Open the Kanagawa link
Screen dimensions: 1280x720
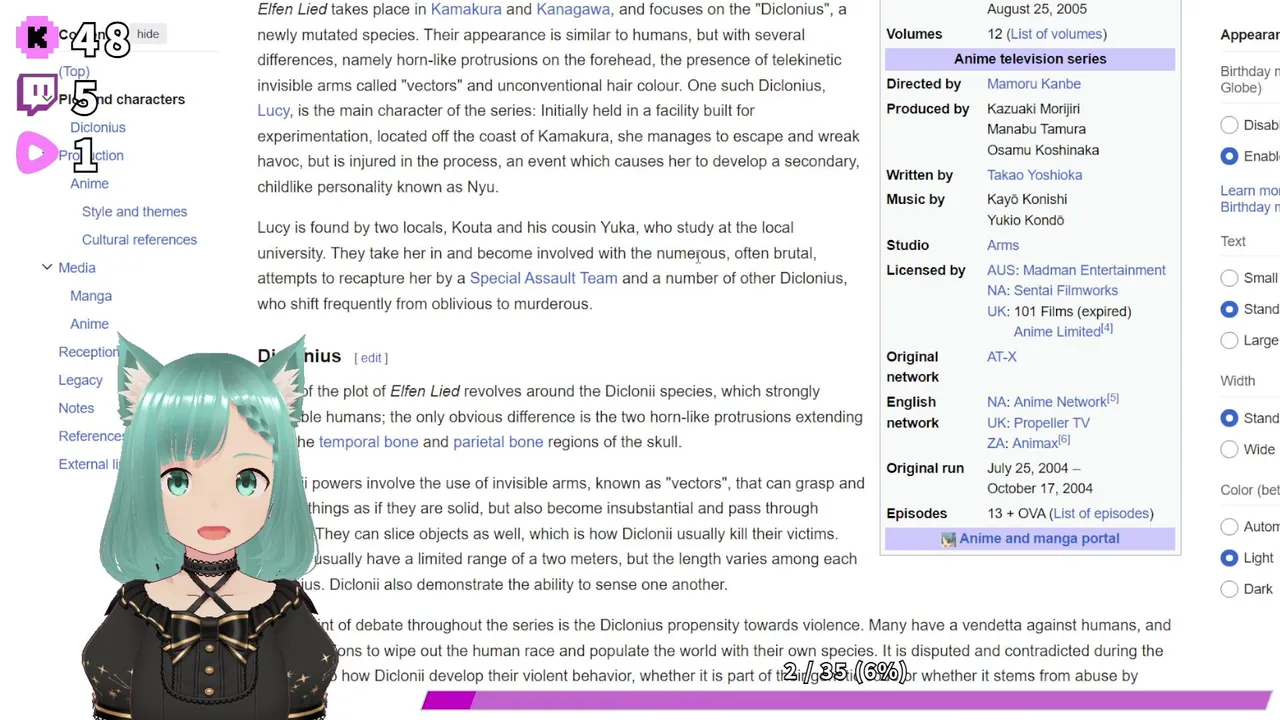point(573,9)
